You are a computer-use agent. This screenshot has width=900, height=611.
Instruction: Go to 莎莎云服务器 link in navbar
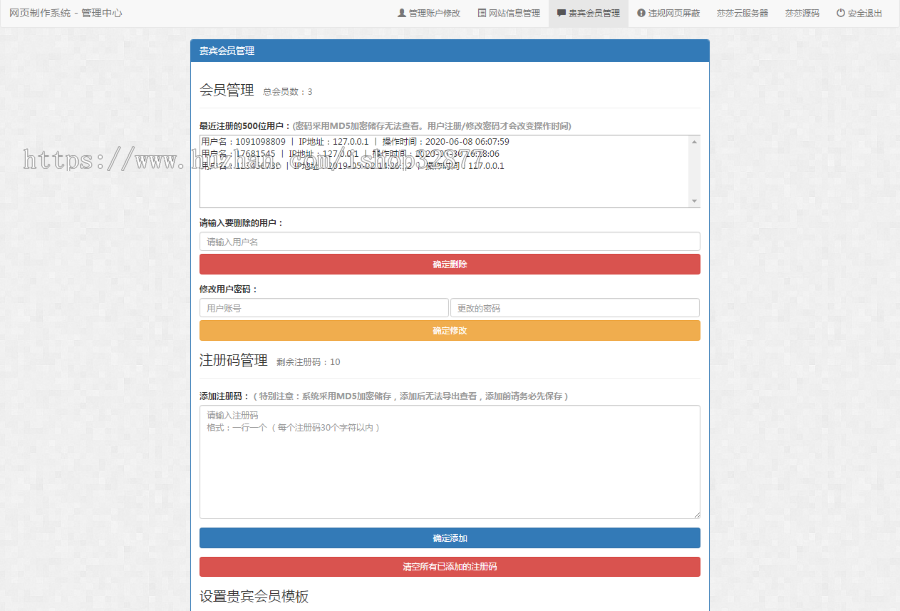pyautogui.click(x=742, y=13)
